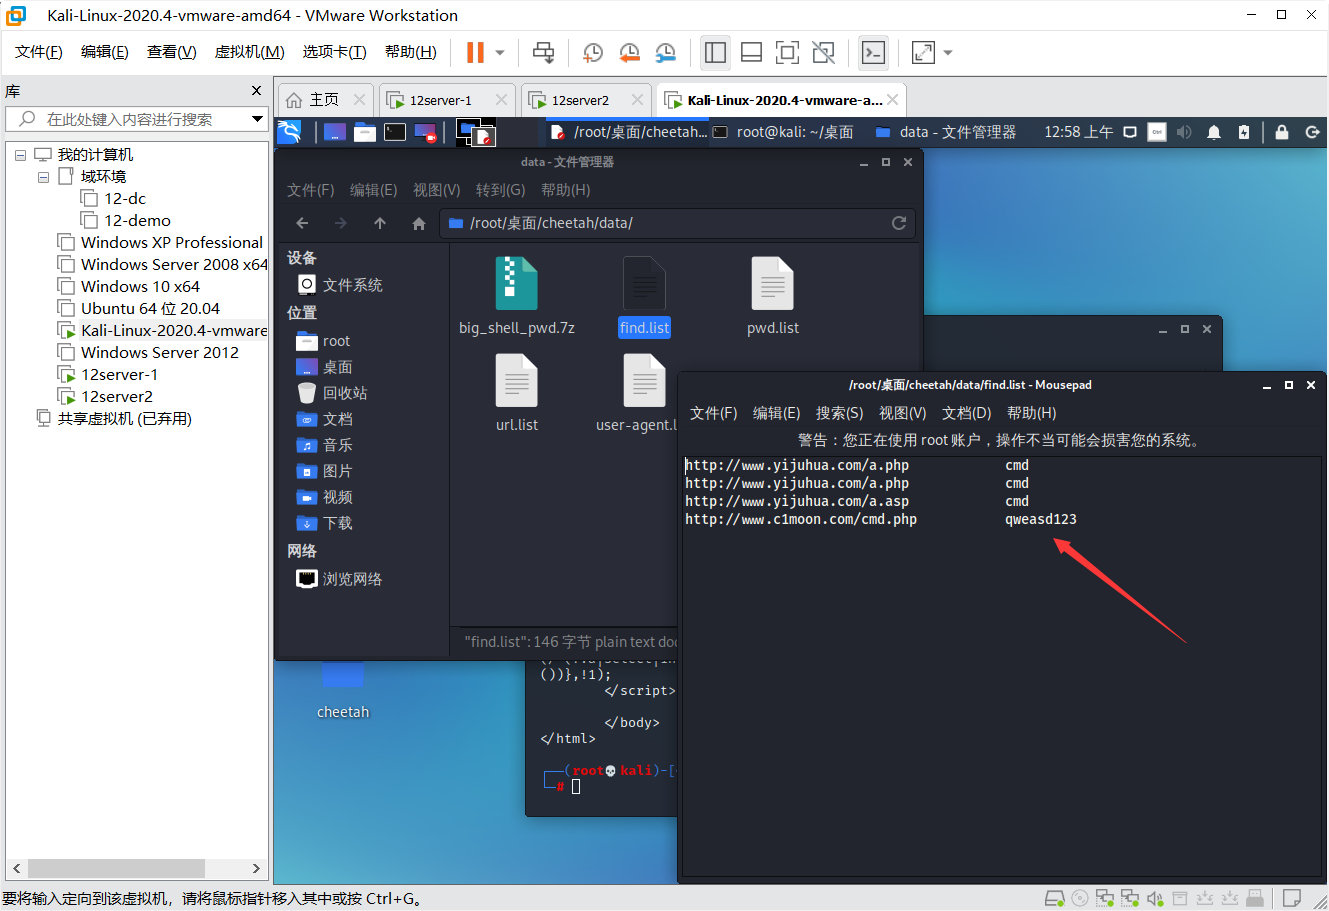1329x911 pixels.
Task: Collapse the 我的计算机 tree node
Action: point(20,155)
